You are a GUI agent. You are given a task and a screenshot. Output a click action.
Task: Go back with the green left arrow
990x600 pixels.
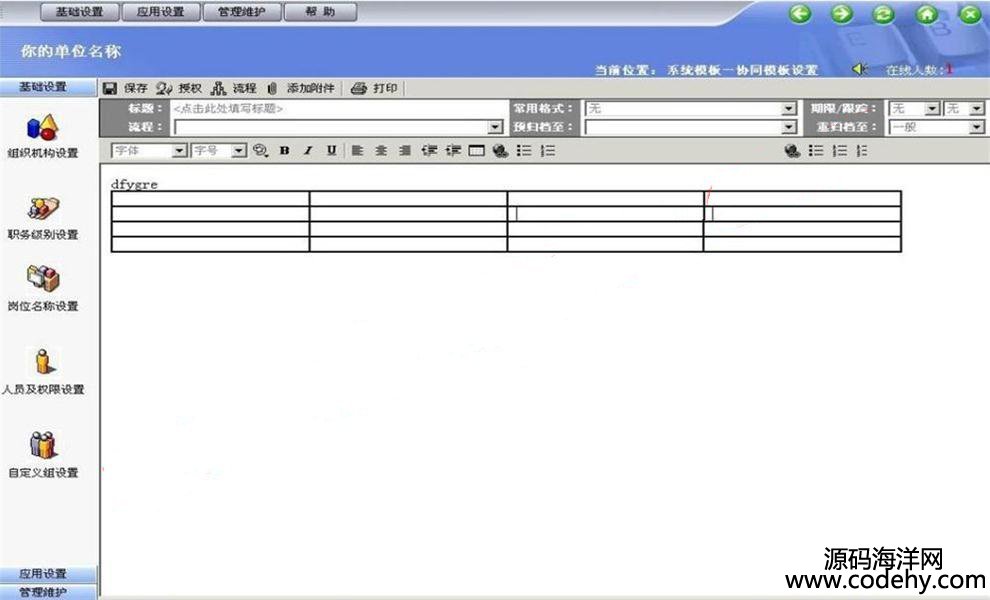tap(799, 14)
